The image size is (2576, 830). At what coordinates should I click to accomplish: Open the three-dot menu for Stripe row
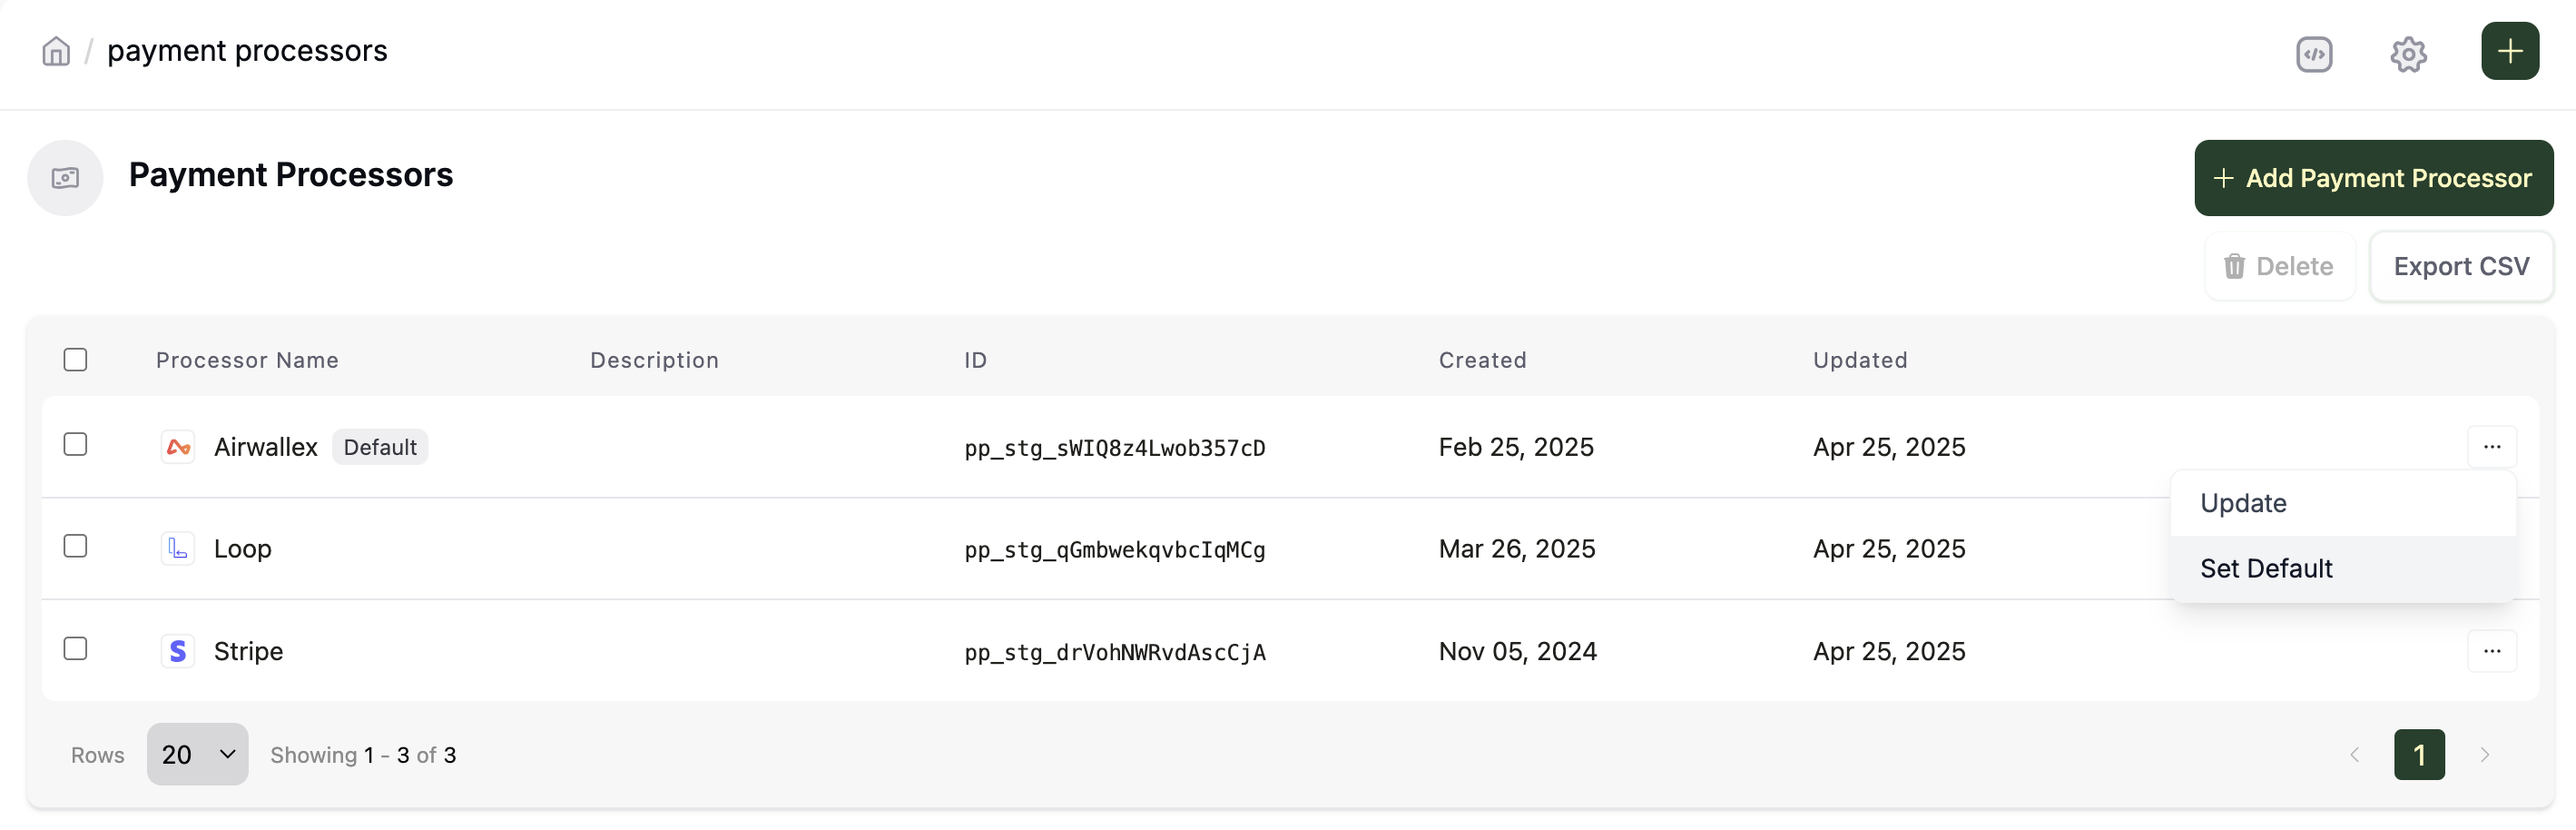[2491, 651]
